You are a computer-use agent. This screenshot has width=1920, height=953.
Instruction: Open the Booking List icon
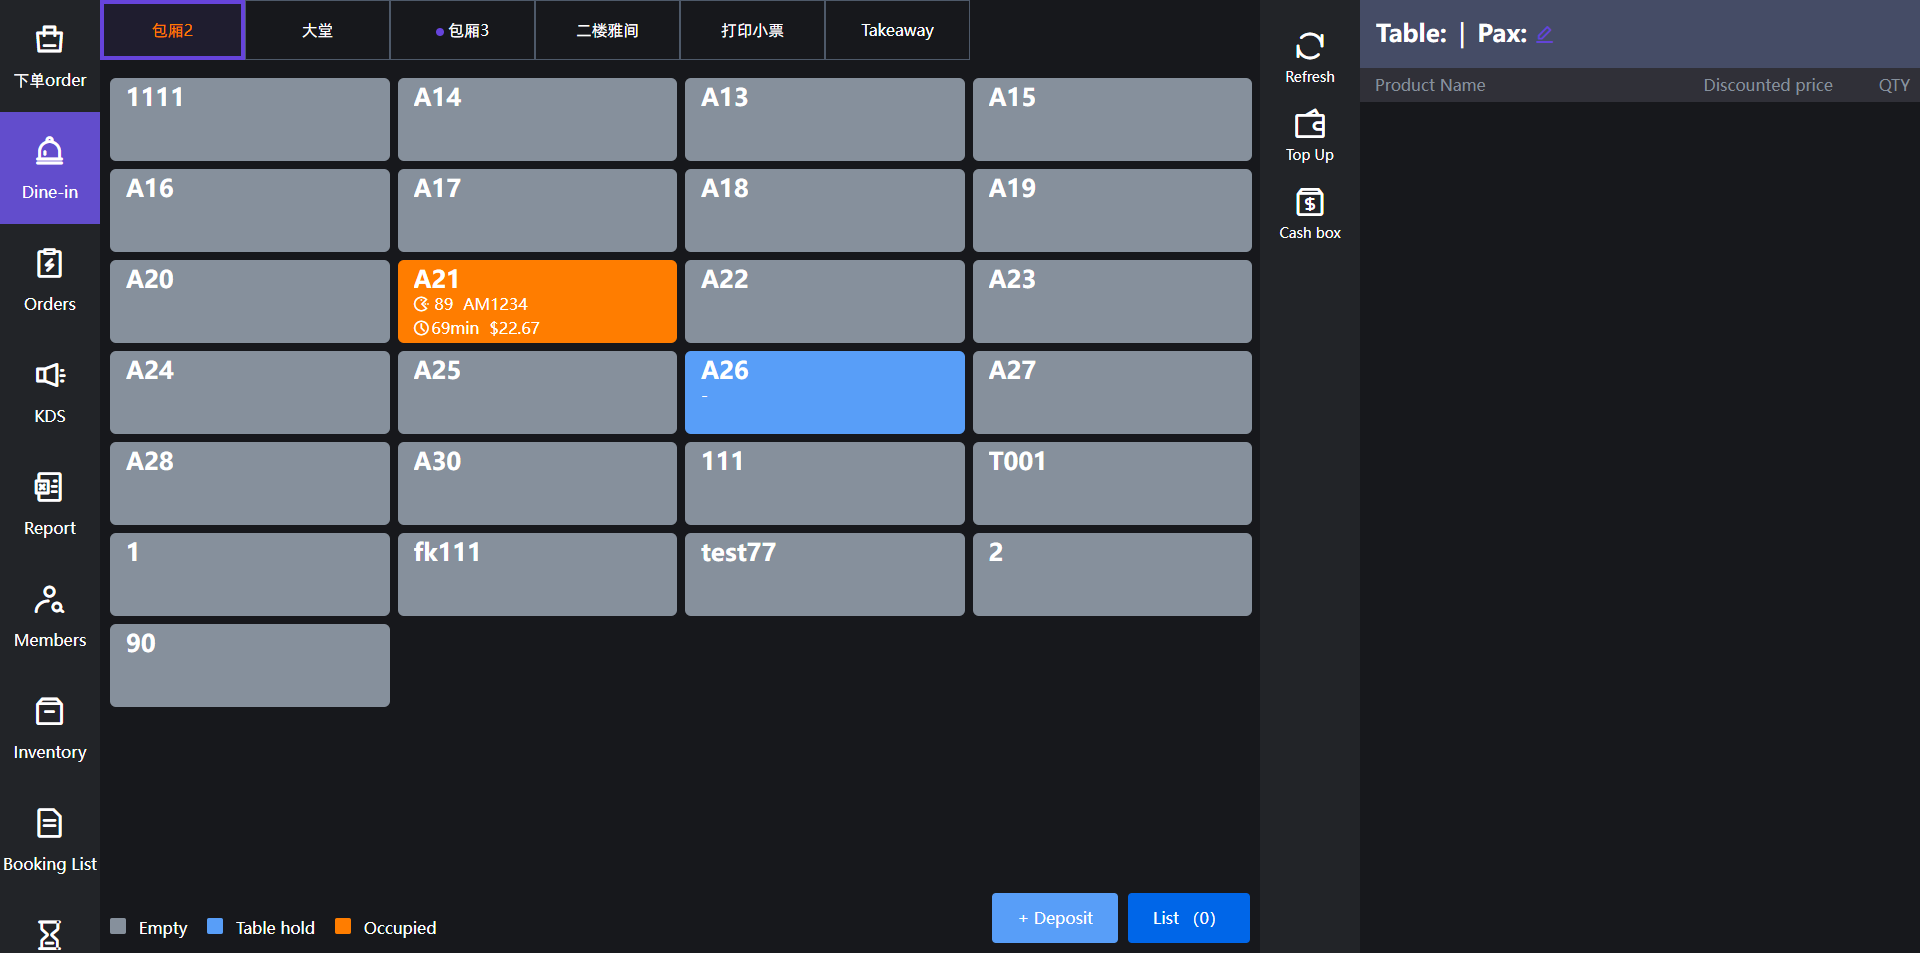click(x=49, y=824)
